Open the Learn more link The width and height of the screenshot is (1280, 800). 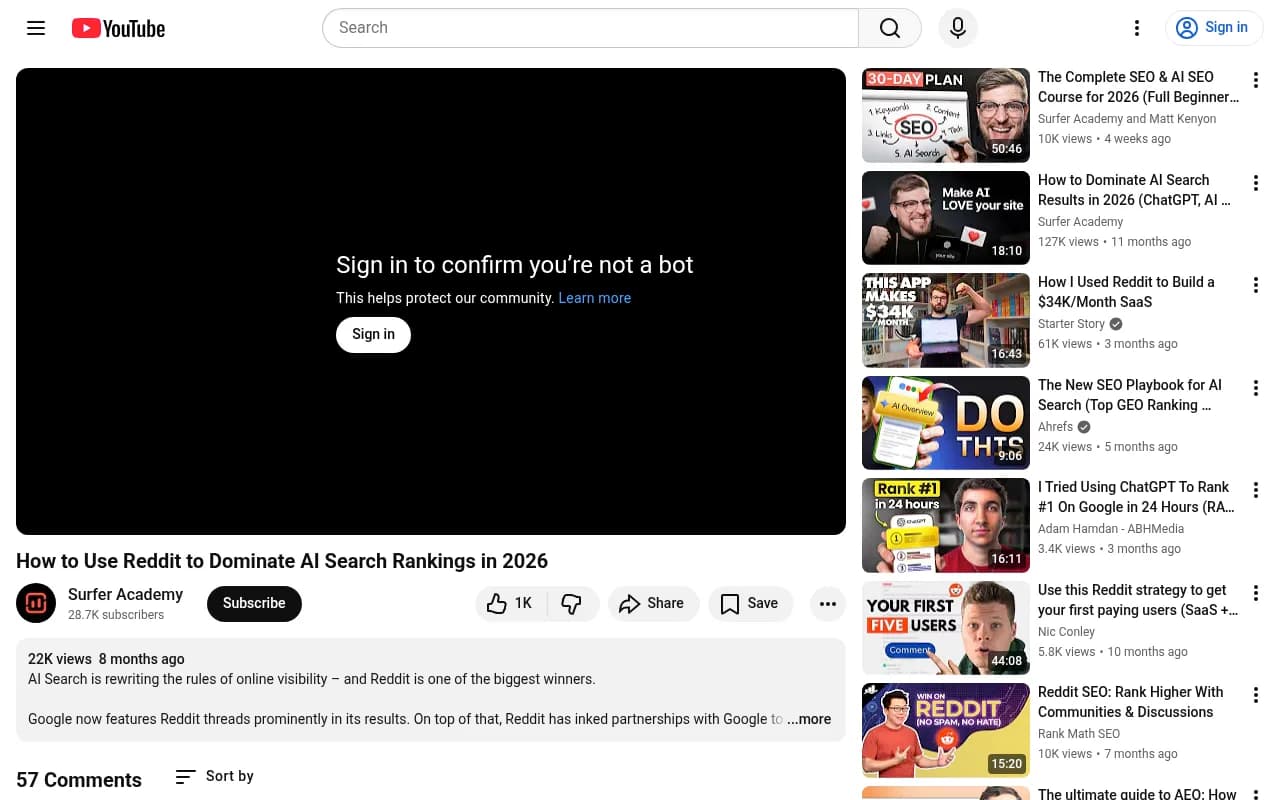coord(594,298)
